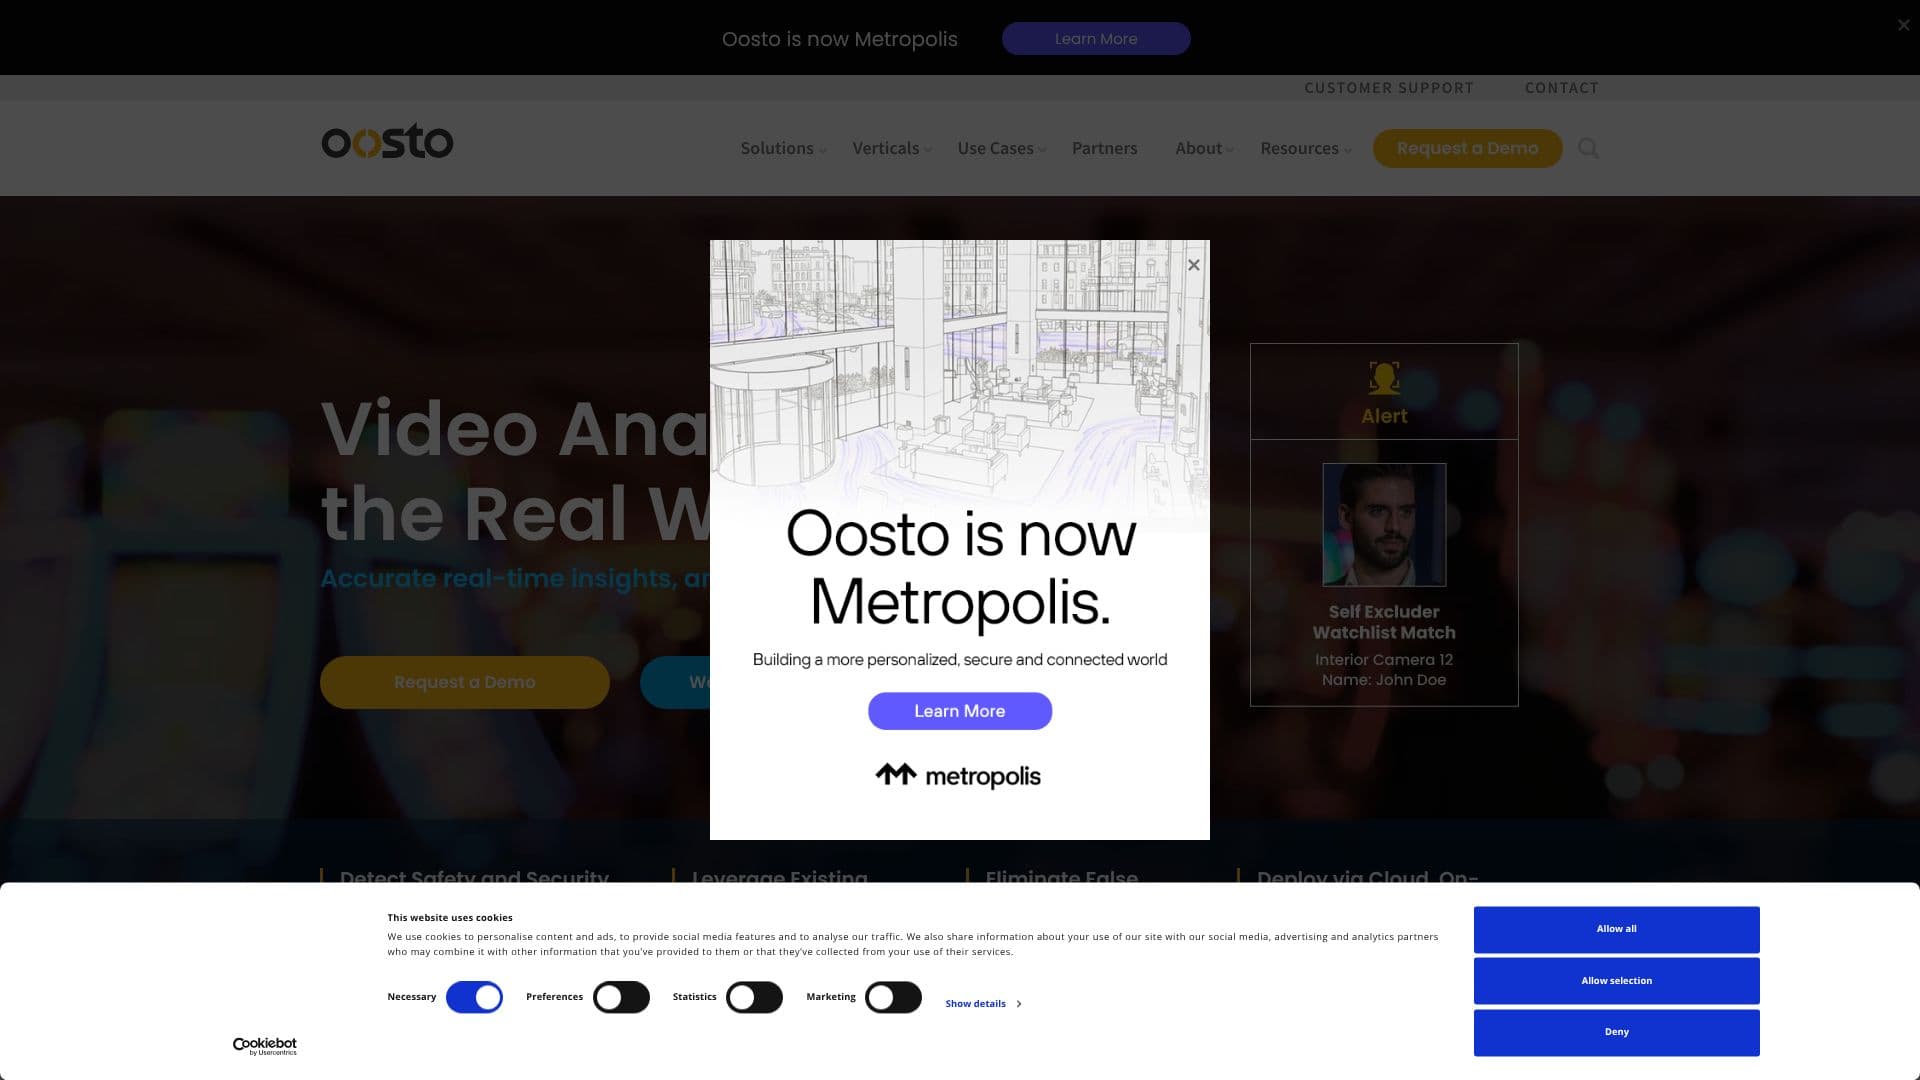
Task: Deny cookies with the Deny button
Action: [1616, 1032]
